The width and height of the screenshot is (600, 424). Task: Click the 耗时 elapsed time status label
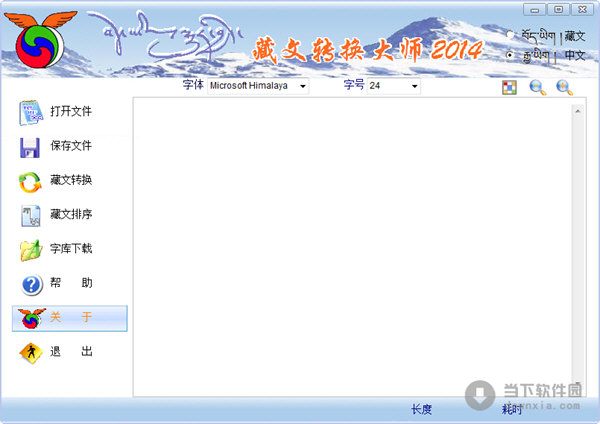pos(512,409)
